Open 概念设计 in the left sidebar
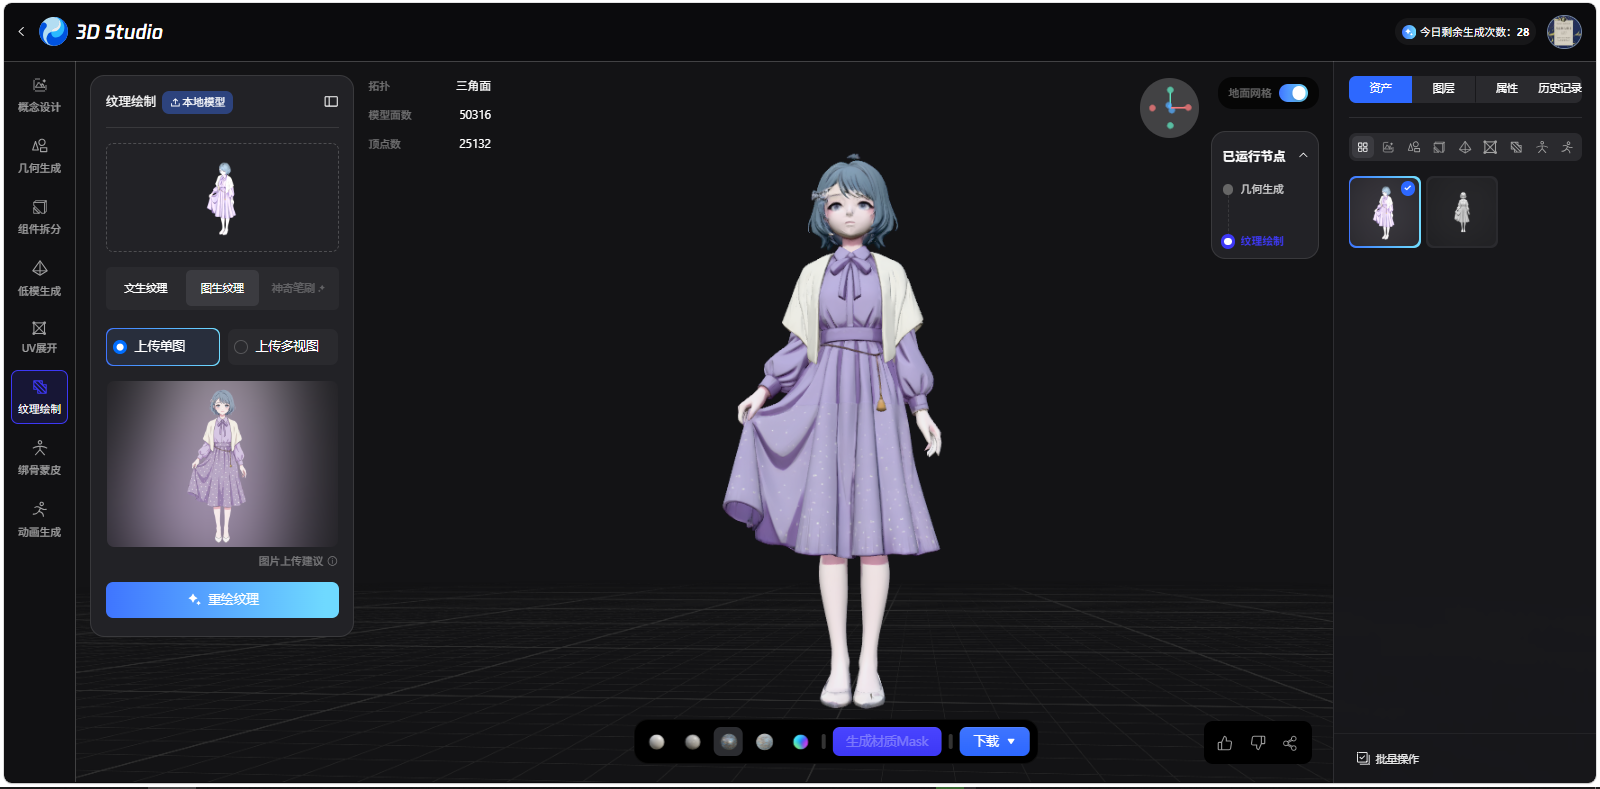 pos(39,95)
